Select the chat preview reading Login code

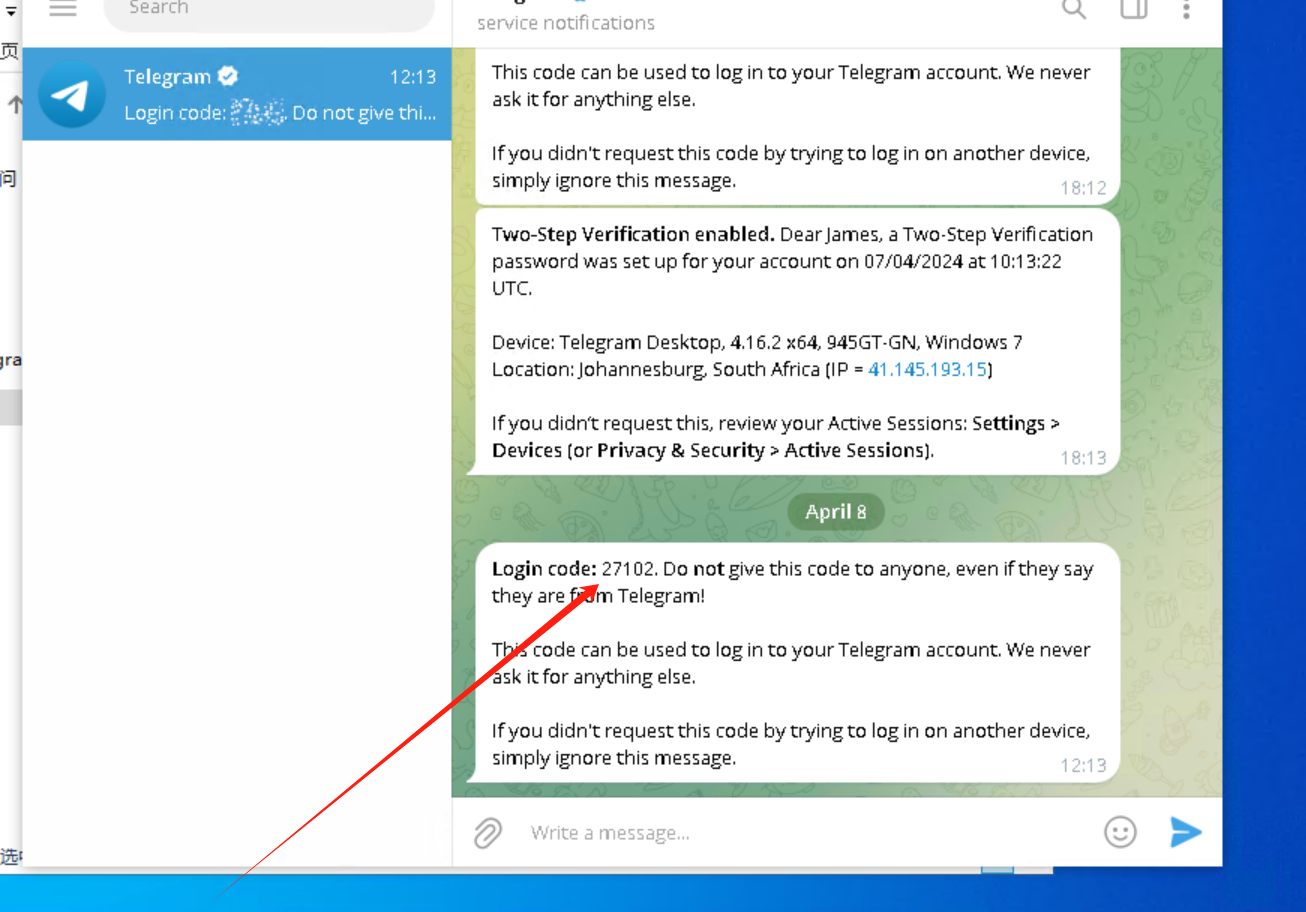coord(280,113)
